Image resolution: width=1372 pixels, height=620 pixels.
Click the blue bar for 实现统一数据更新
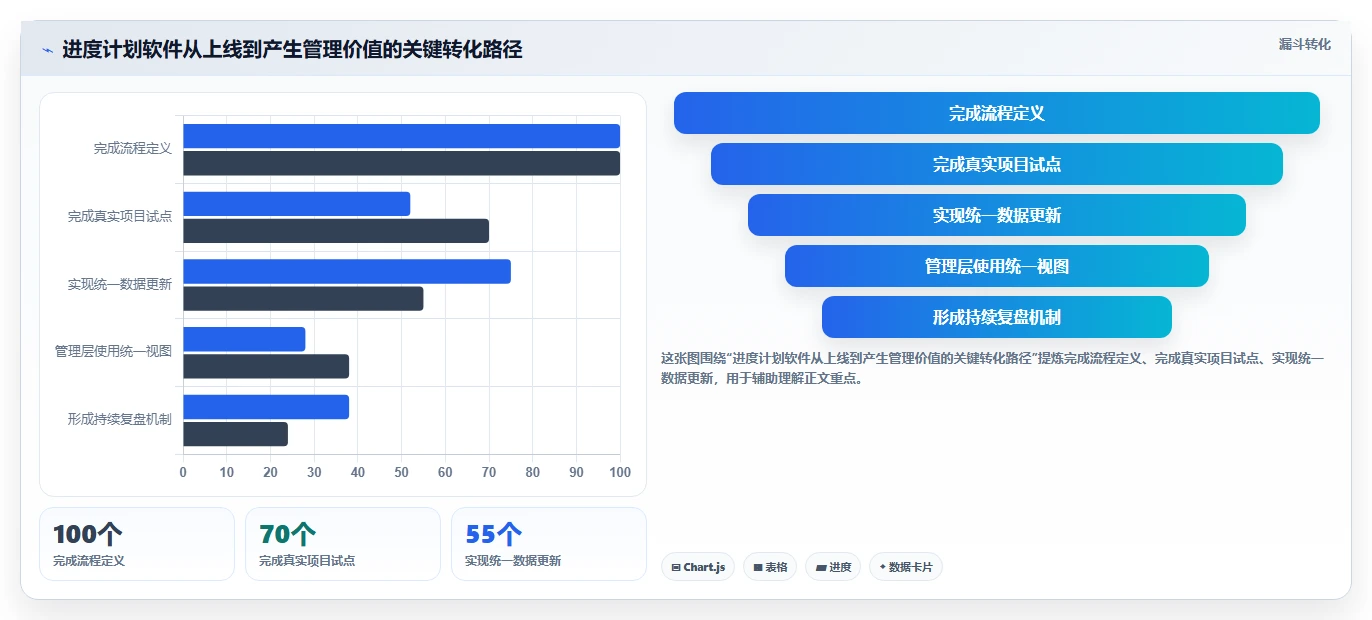click(x=347, y=271)
